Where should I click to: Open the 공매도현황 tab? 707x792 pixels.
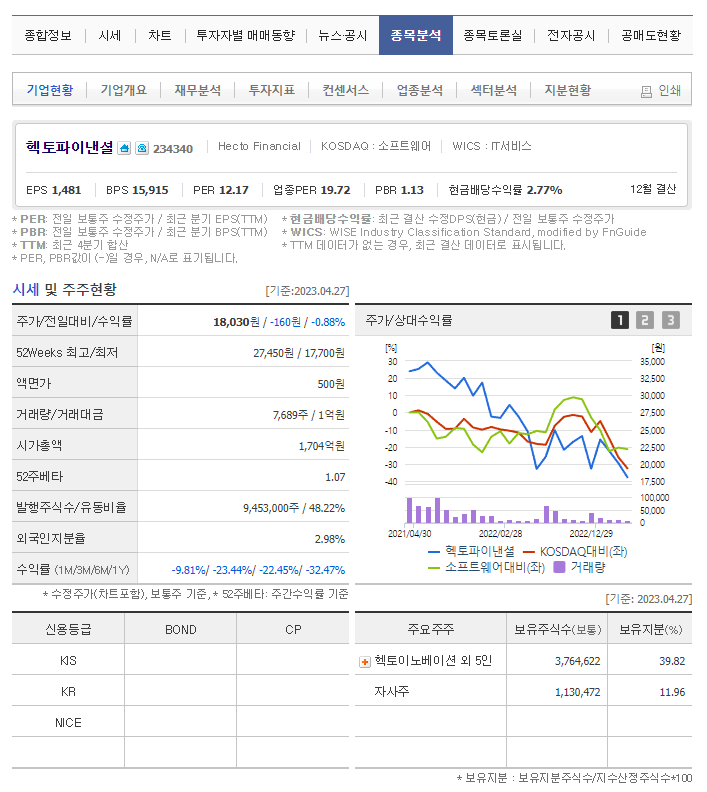coord(651,35)
